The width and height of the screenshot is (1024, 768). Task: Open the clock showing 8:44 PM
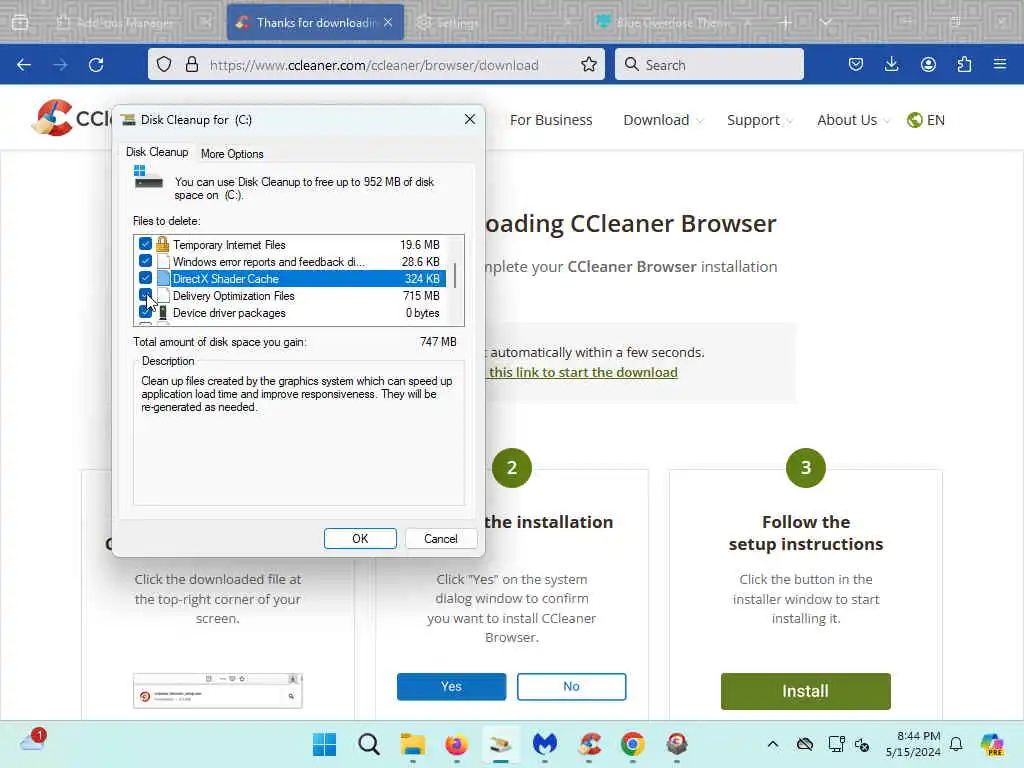913,744
